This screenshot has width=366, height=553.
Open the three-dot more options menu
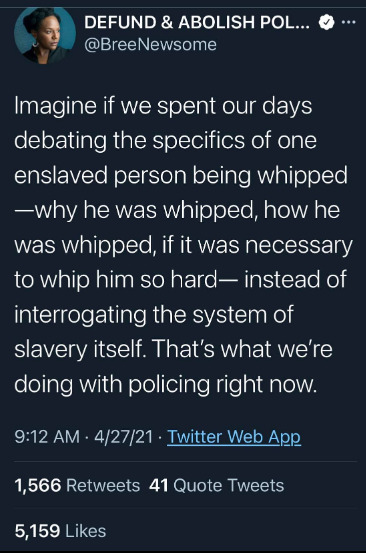[x=349, y=23]
